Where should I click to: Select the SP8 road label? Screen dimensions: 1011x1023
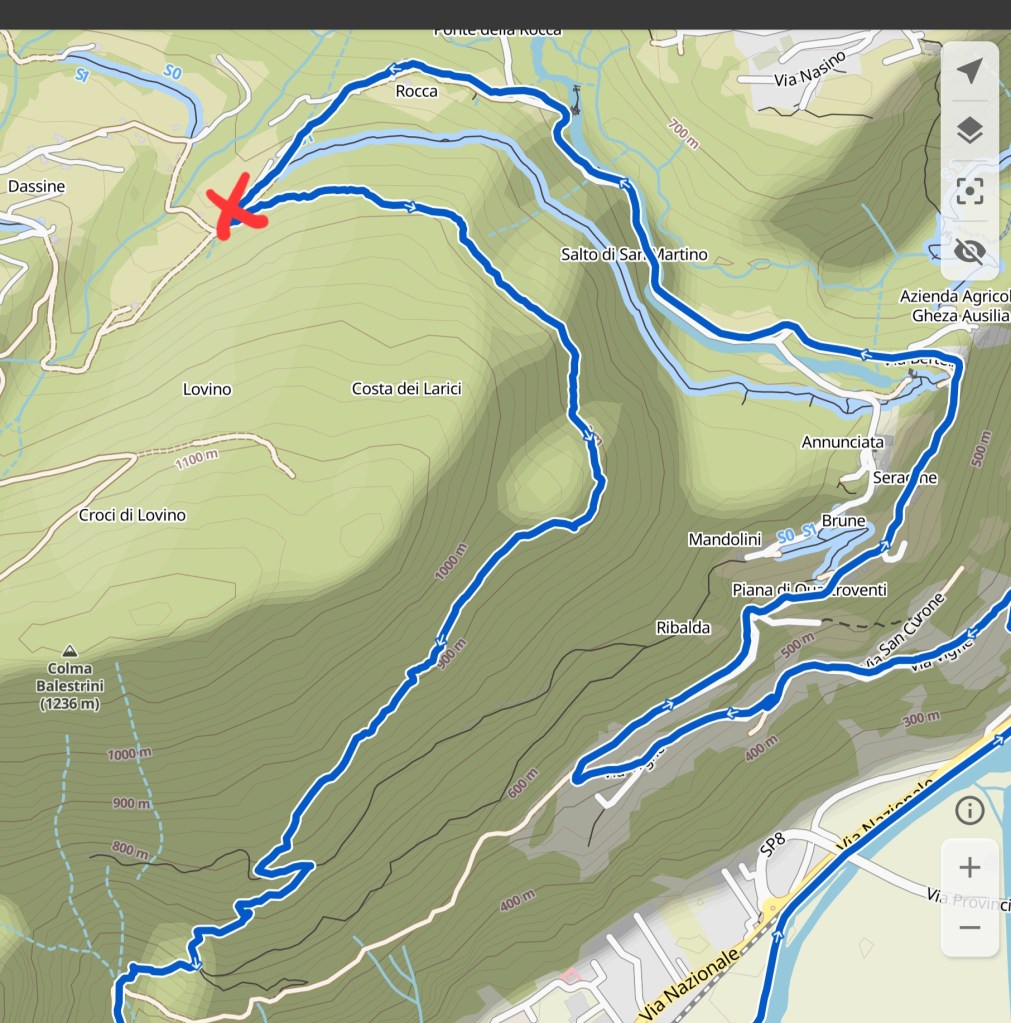click(x=772, y=844)
